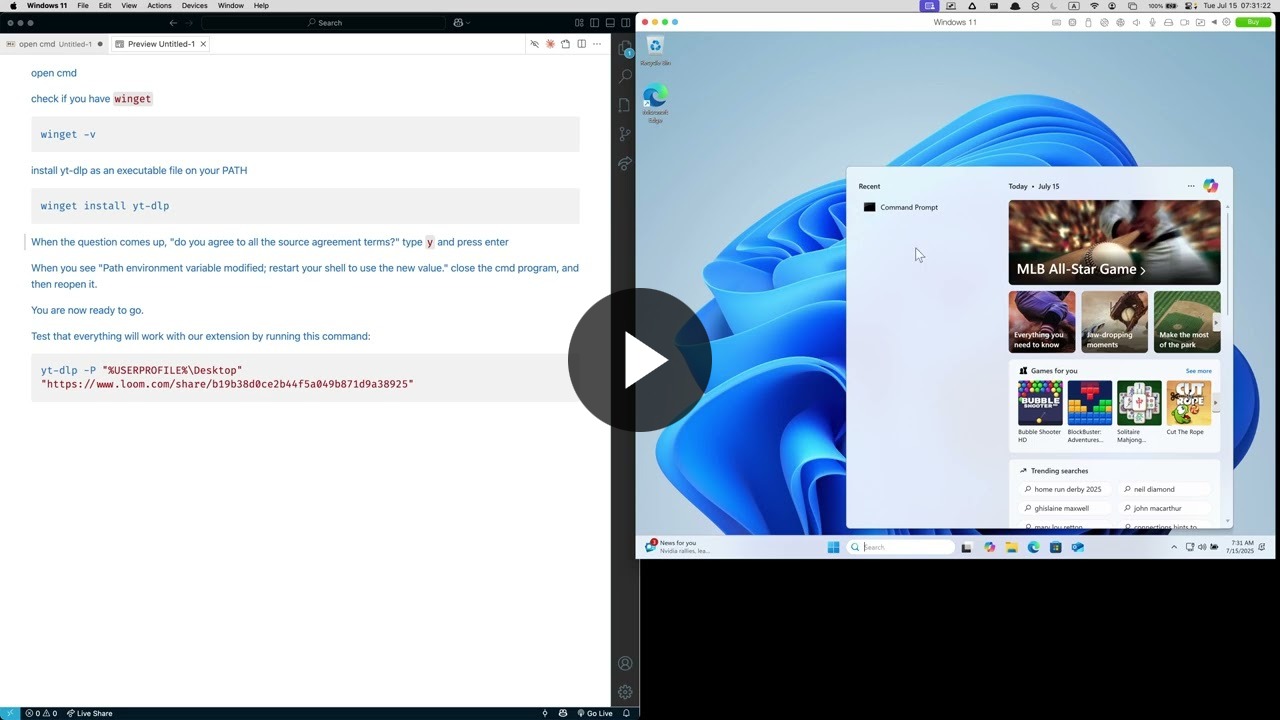Click the Wi-Fi icon in the Mac menu bar
Screen dimensions: 1280x720
pos(1094,6)
